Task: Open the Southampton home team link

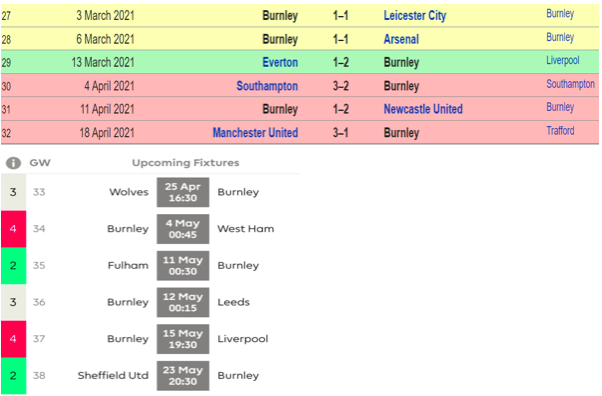Action: 267,86
